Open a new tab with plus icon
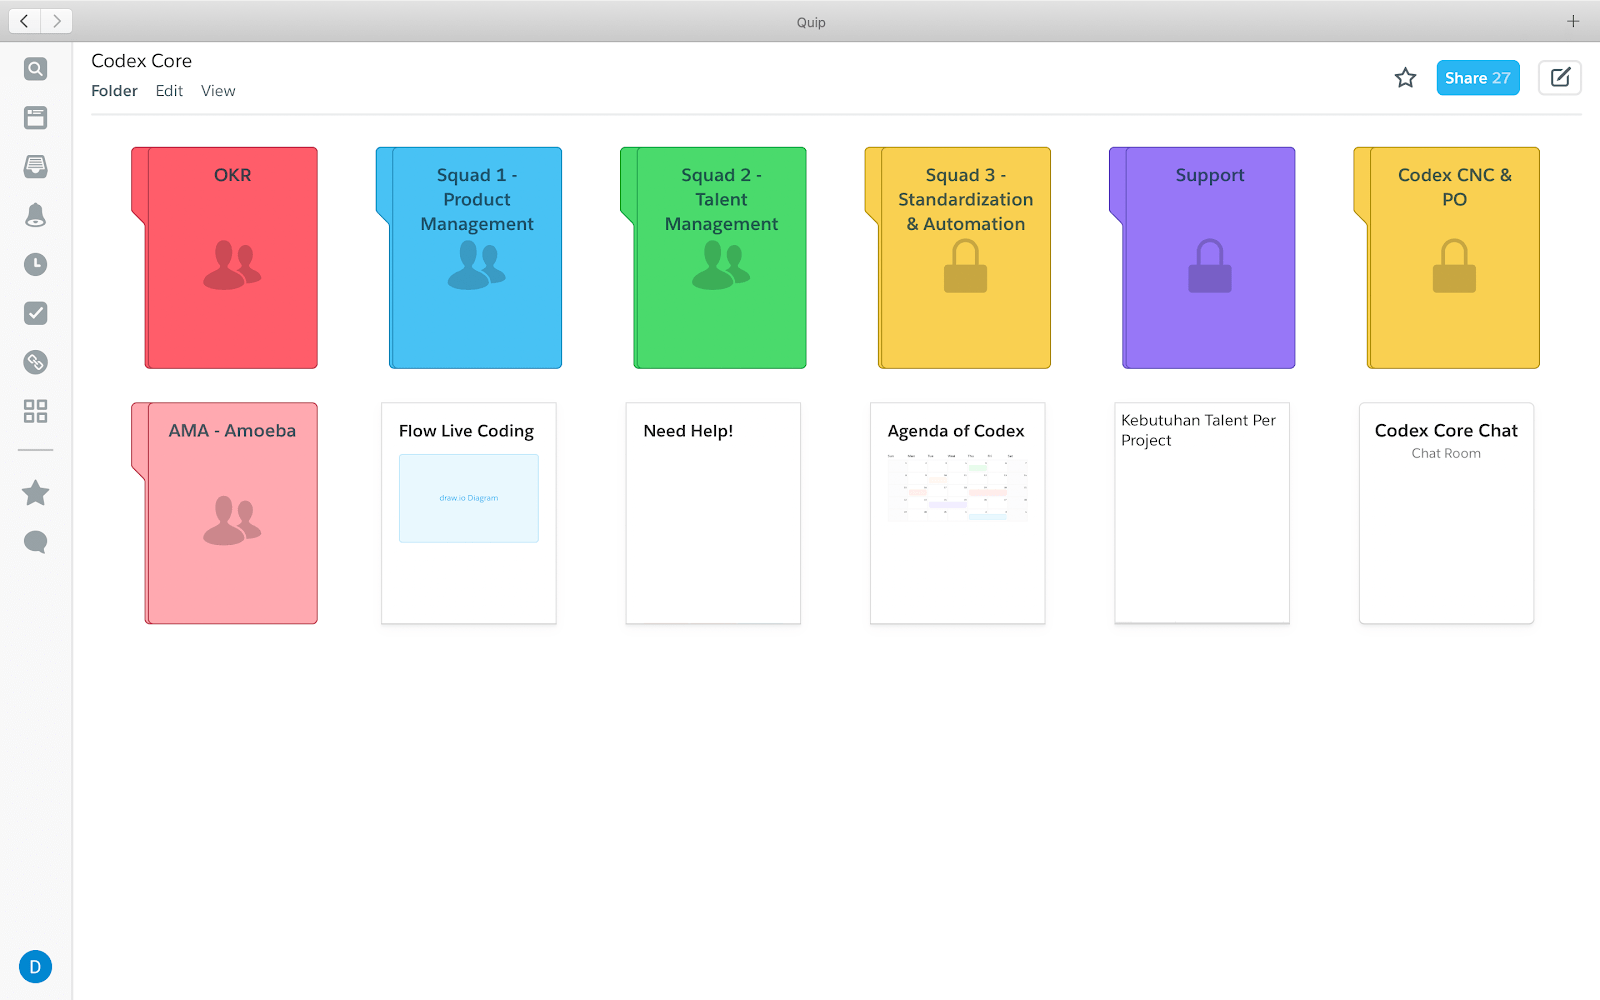 coord(1573,21)
